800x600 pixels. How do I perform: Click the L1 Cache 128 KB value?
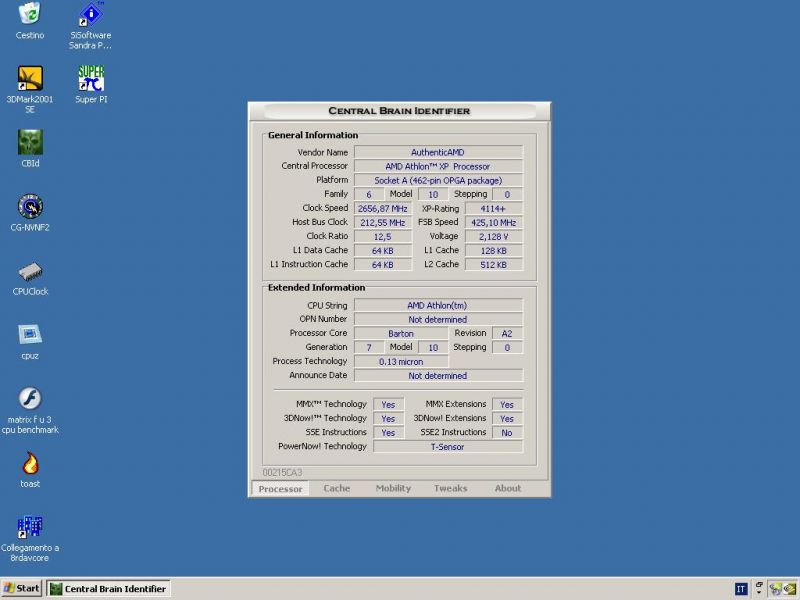coord(493,251)
